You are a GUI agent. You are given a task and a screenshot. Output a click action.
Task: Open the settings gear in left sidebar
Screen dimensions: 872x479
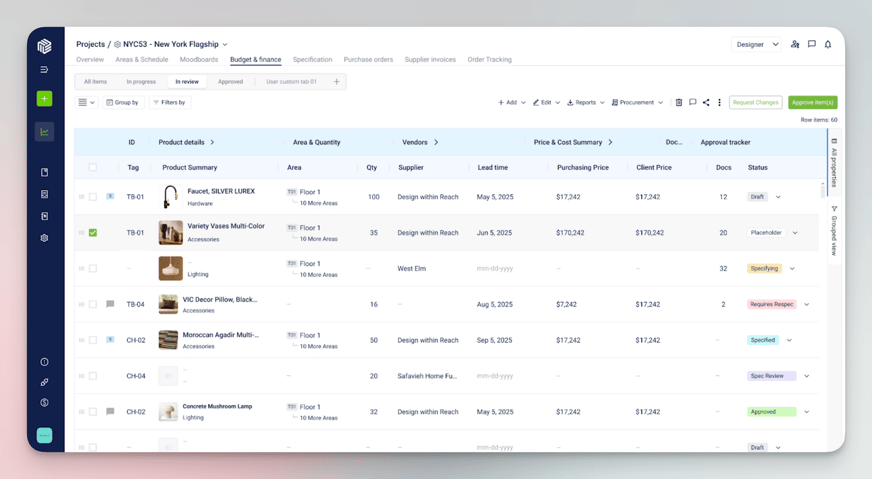(44, 238)
